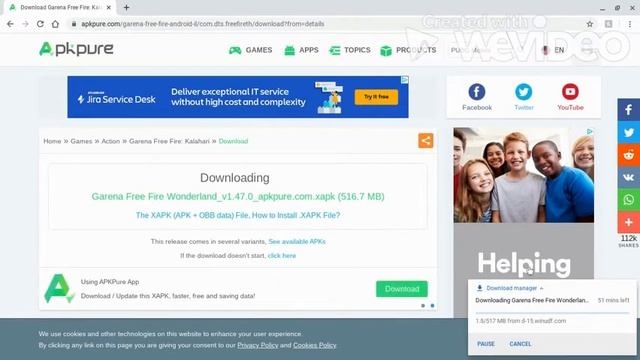The image size is (640, 360).
Task: Select the first carousel dot
Action: [423, 306]
